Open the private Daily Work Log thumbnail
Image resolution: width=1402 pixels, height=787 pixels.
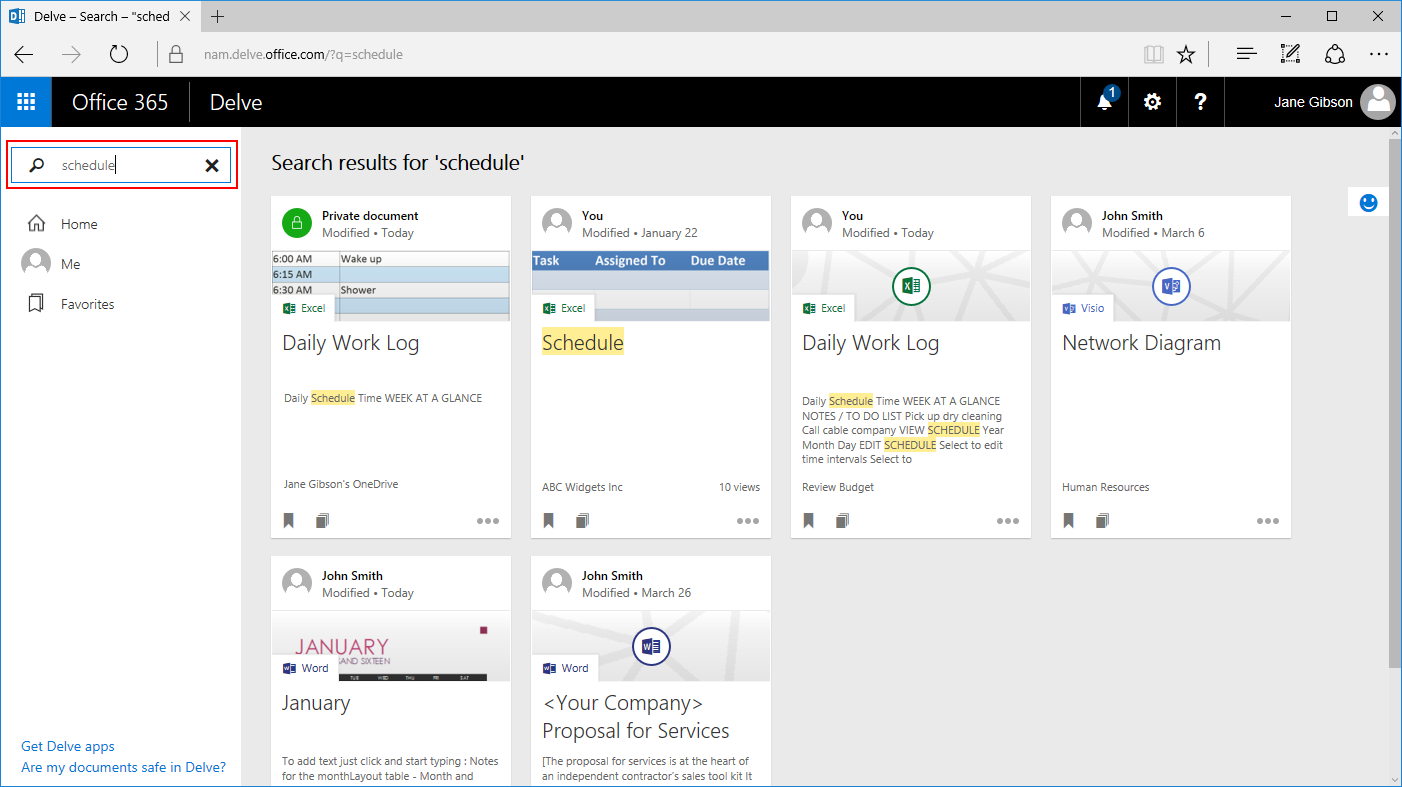(391, 286)
